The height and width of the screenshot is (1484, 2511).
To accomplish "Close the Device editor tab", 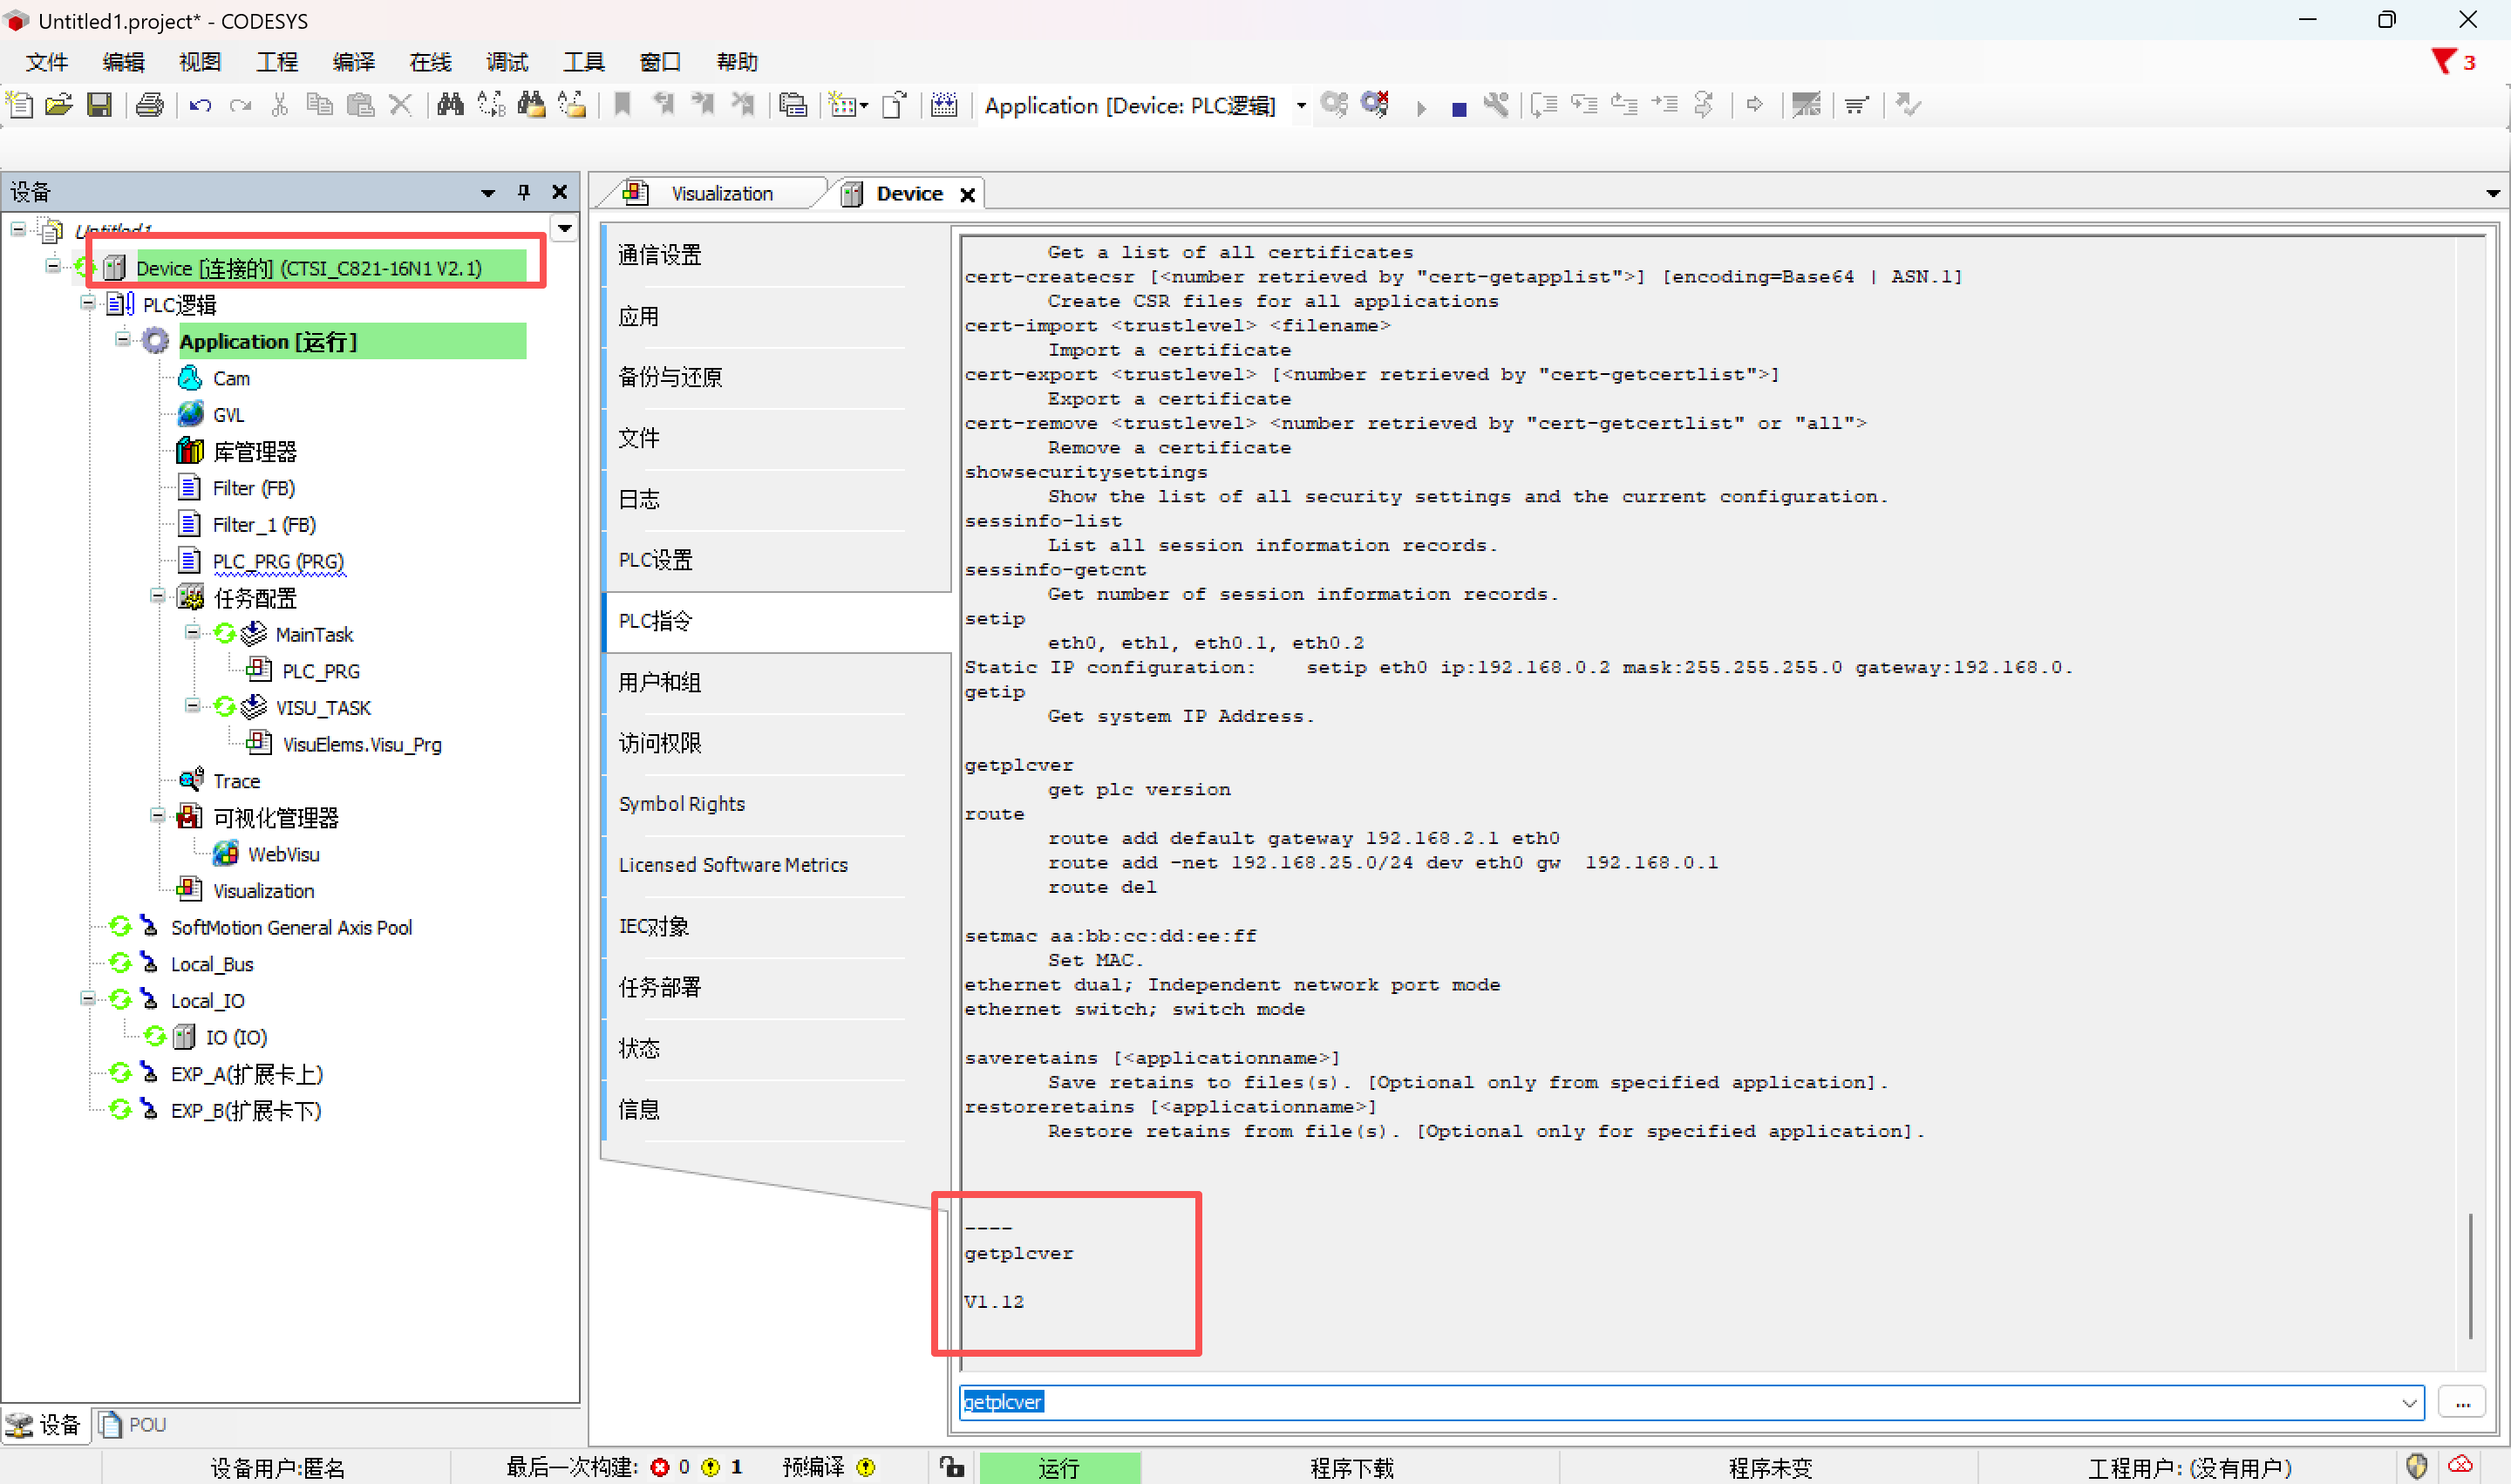I will click(967, 195).
